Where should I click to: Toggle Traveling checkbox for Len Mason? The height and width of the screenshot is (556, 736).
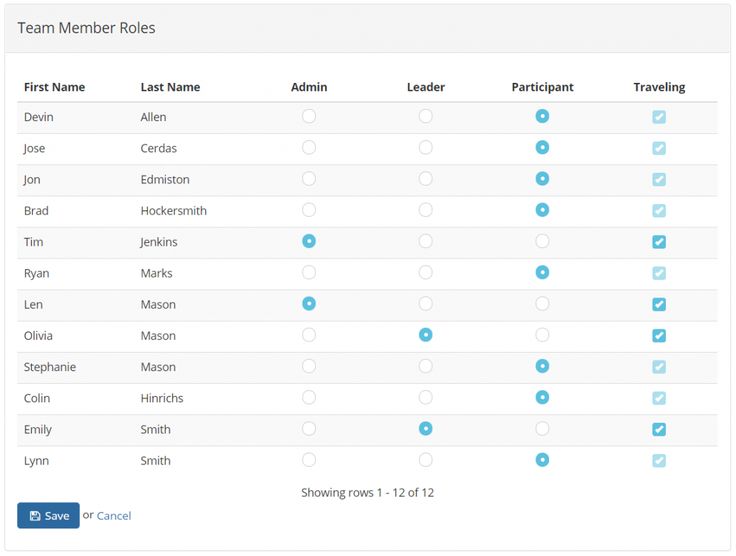click(x=659, y=305)
